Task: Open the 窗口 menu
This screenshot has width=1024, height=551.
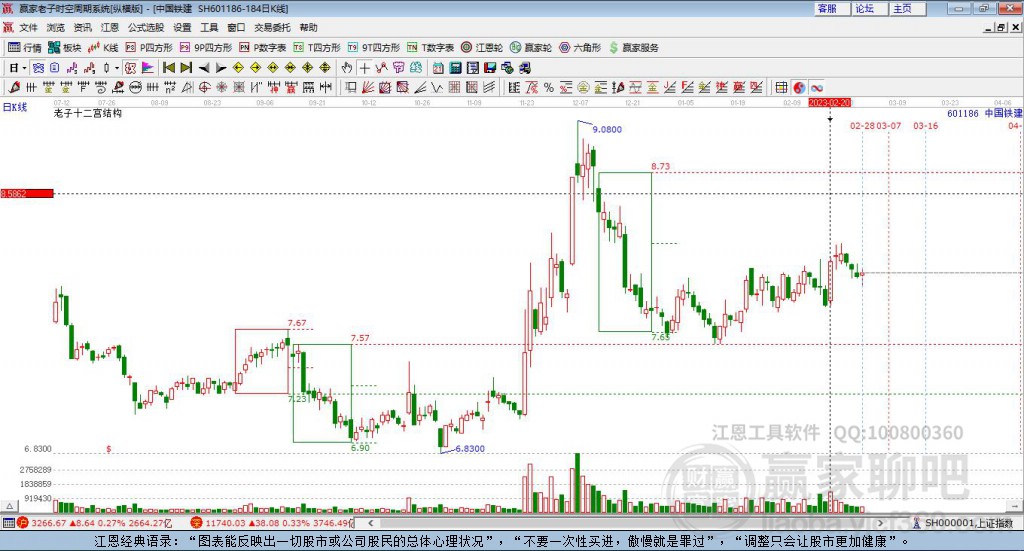Action: click(236, 27)
